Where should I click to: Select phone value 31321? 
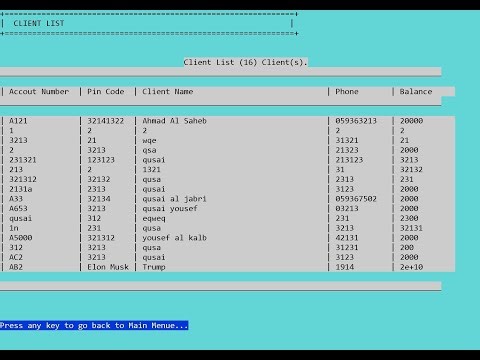pyautogui.click(x=347, y=140)
